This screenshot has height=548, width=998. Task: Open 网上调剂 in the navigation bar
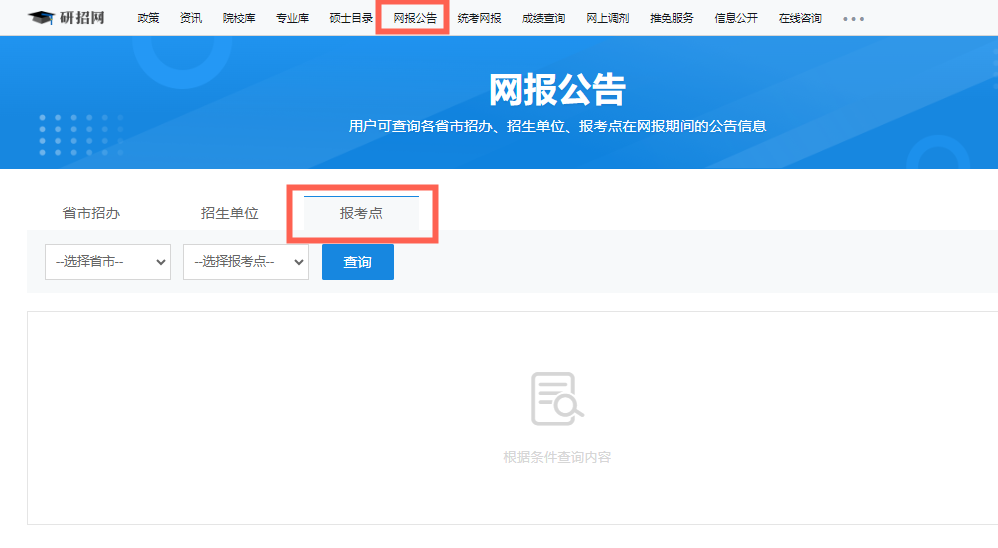point(608,18)
